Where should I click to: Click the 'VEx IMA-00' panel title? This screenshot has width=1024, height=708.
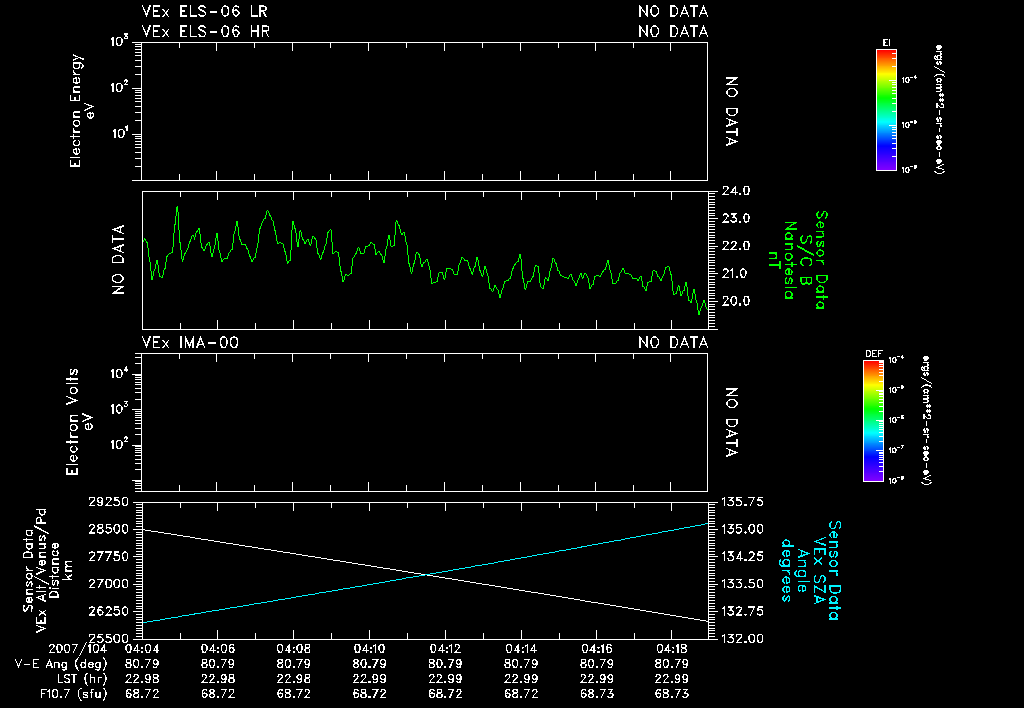(x=190, y=342)
